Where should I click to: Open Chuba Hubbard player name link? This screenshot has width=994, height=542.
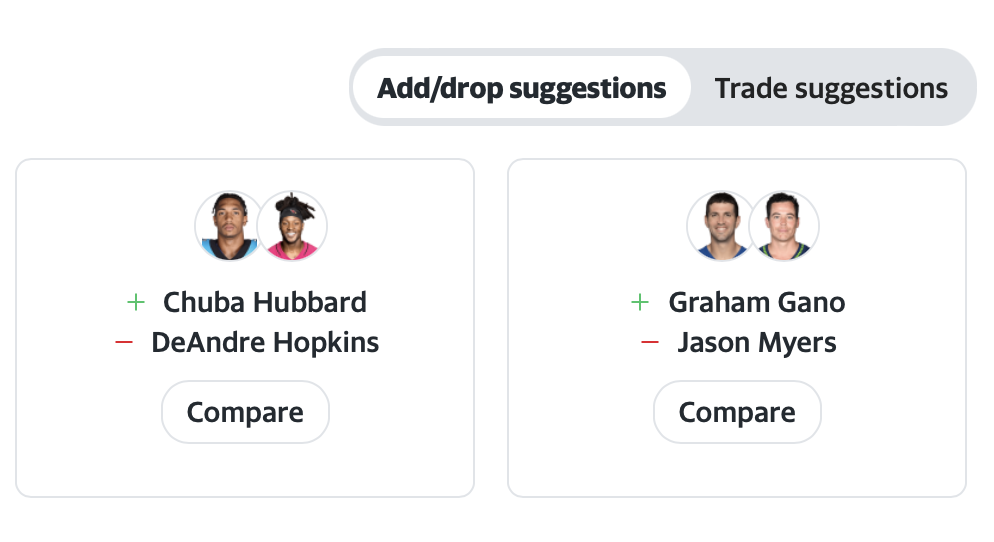coord(265,302)
